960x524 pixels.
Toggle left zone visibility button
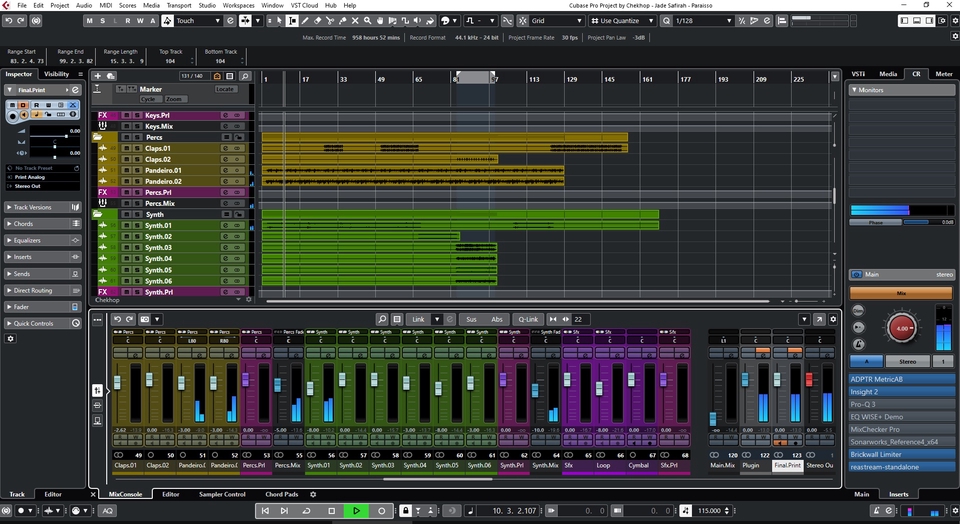[904, 20]
